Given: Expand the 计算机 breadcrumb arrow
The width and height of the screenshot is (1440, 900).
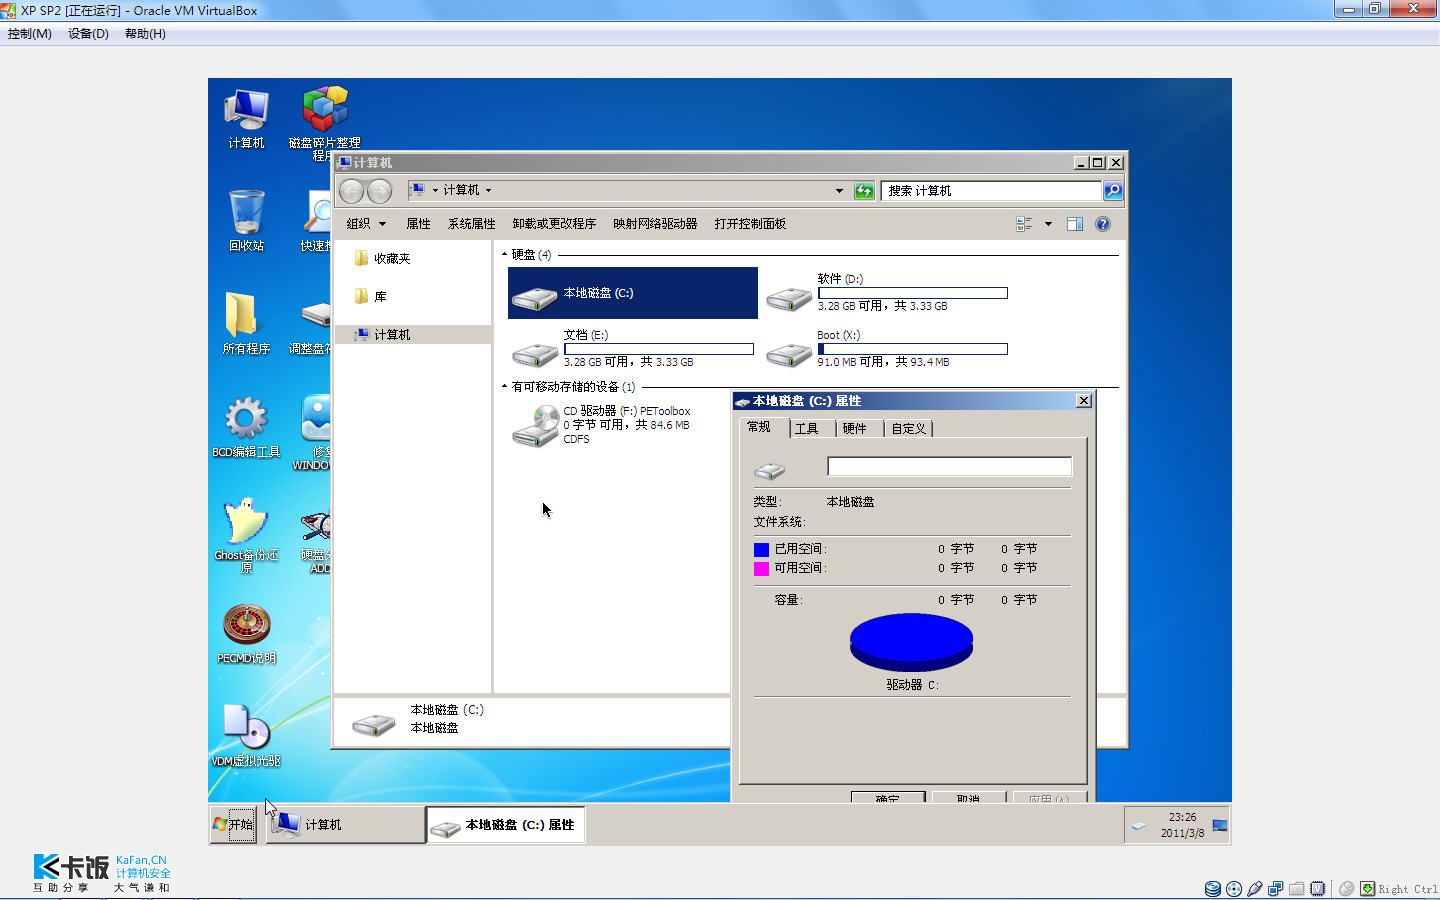Looking at the screenshot, I should (x=488, y=190).
